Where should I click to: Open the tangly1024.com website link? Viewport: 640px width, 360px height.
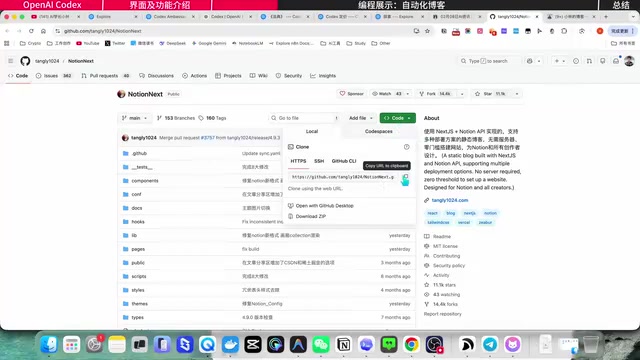pos(450,200)
